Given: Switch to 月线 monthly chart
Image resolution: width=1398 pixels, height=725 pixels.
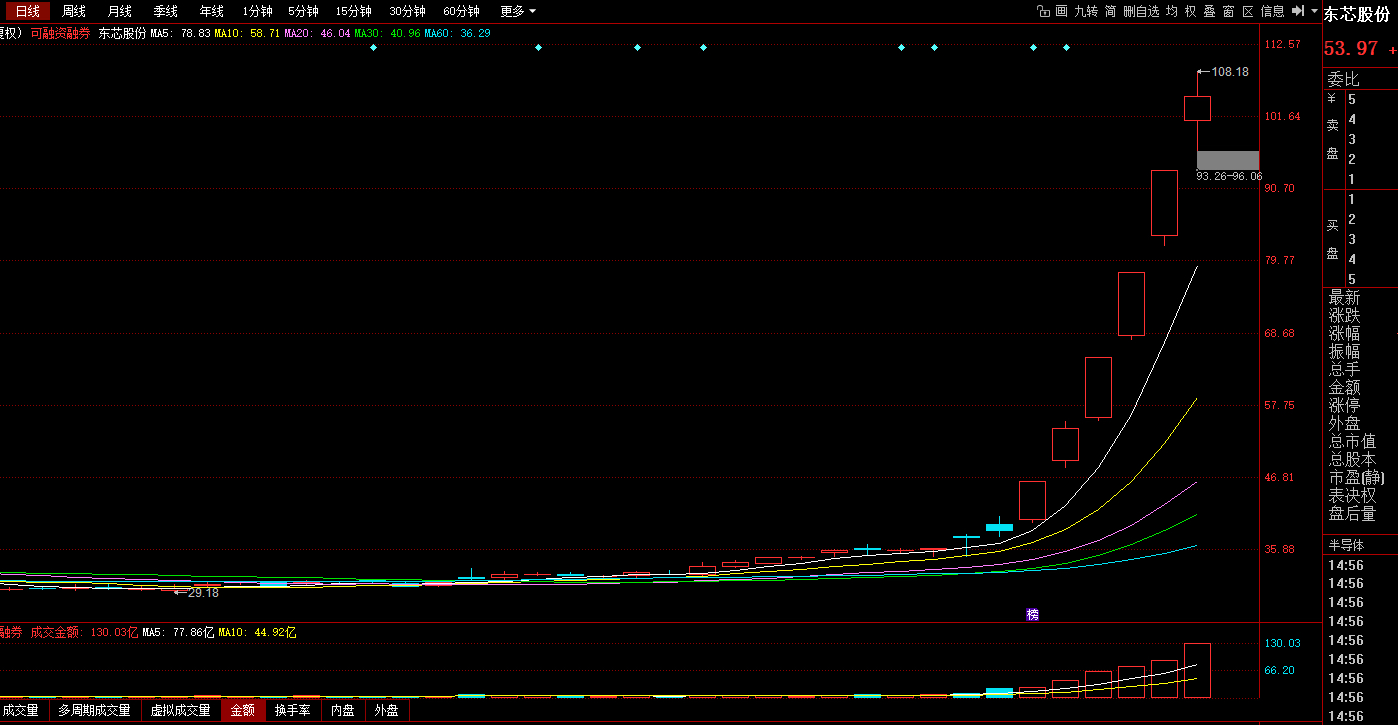Looking at the screenshot, I should pyautogui.click(x=120, y=11).
